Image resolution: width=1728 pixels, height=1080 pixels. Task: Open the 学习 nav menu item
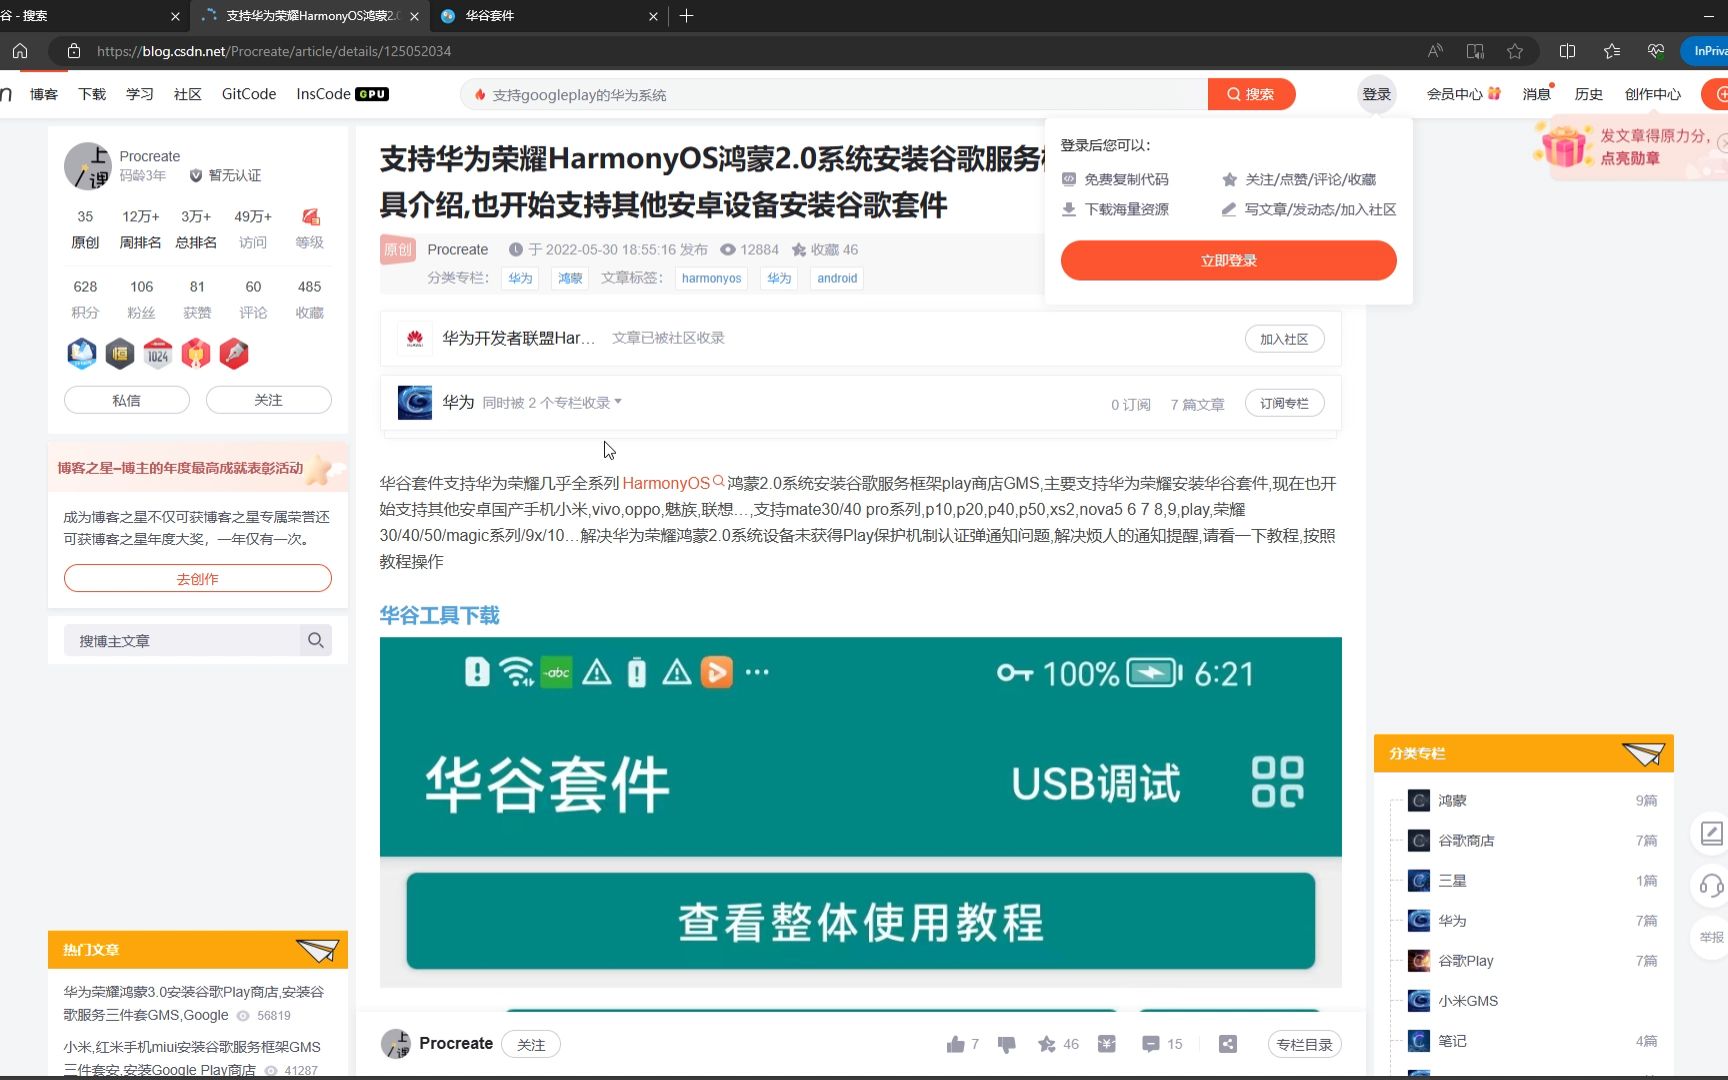(140, 94)
